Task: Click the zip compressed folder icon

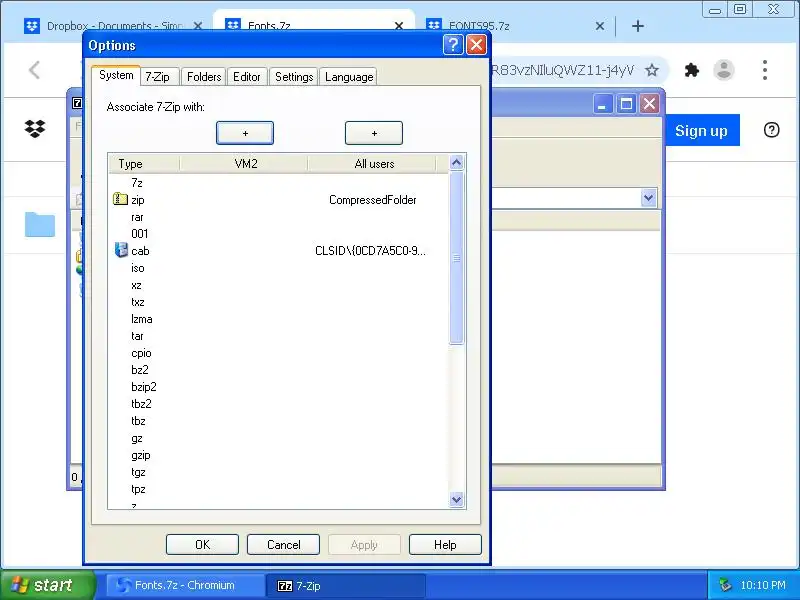Action: point(120,199)
